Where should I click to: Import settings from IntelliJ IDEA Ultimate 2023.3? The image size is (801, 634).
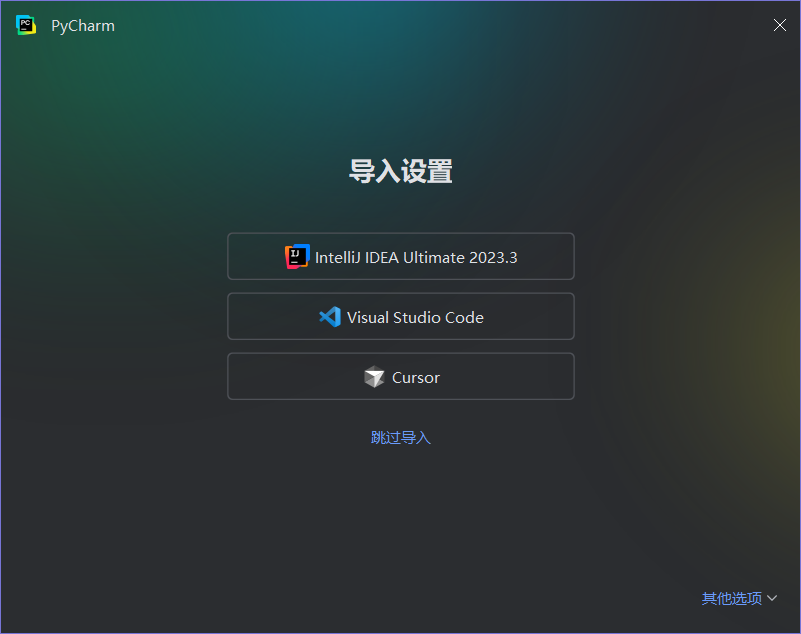click(400, 256)
